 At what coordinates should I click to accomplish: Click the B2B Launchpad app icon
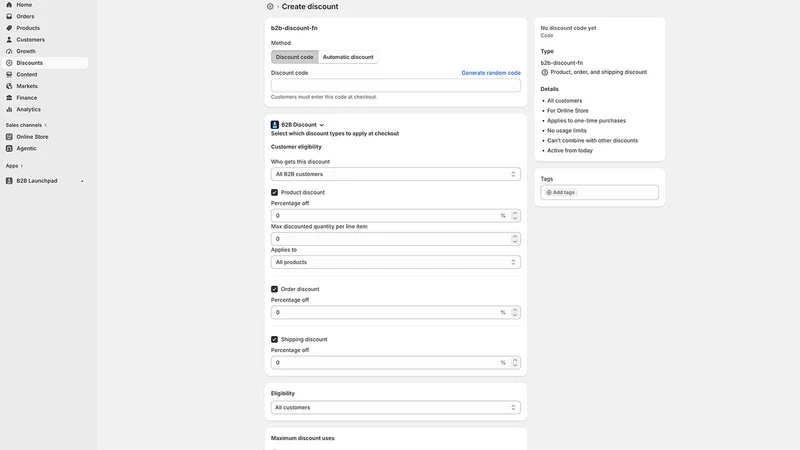click(x=9, y=181)
